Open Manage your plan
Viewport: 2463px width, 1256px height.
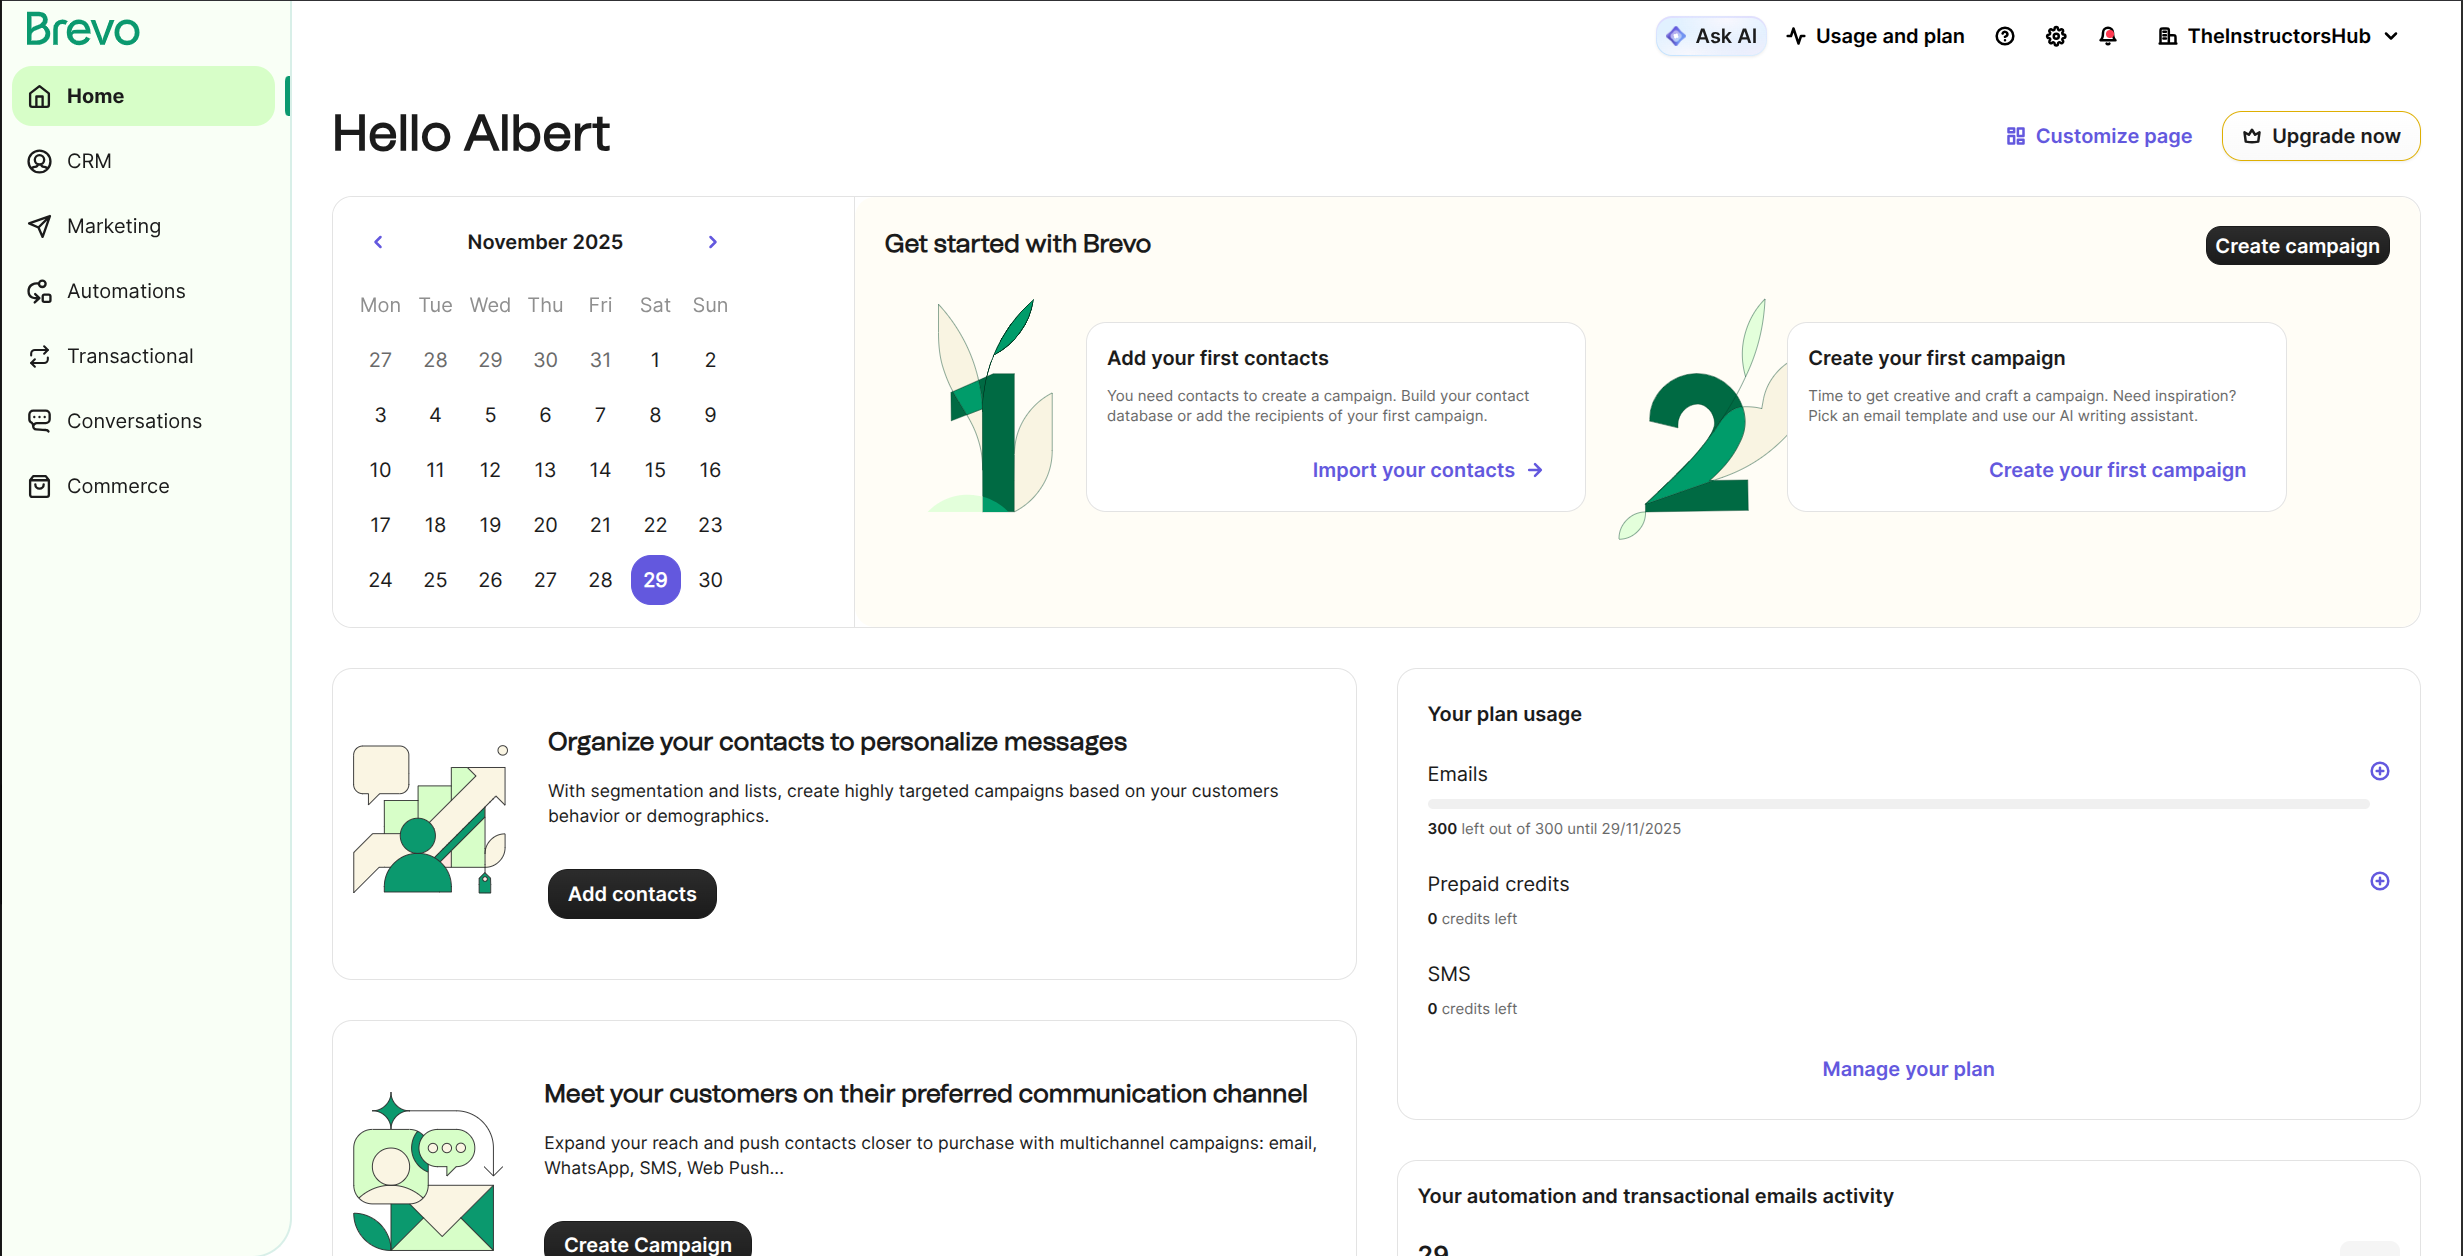pos(1907,1068)
